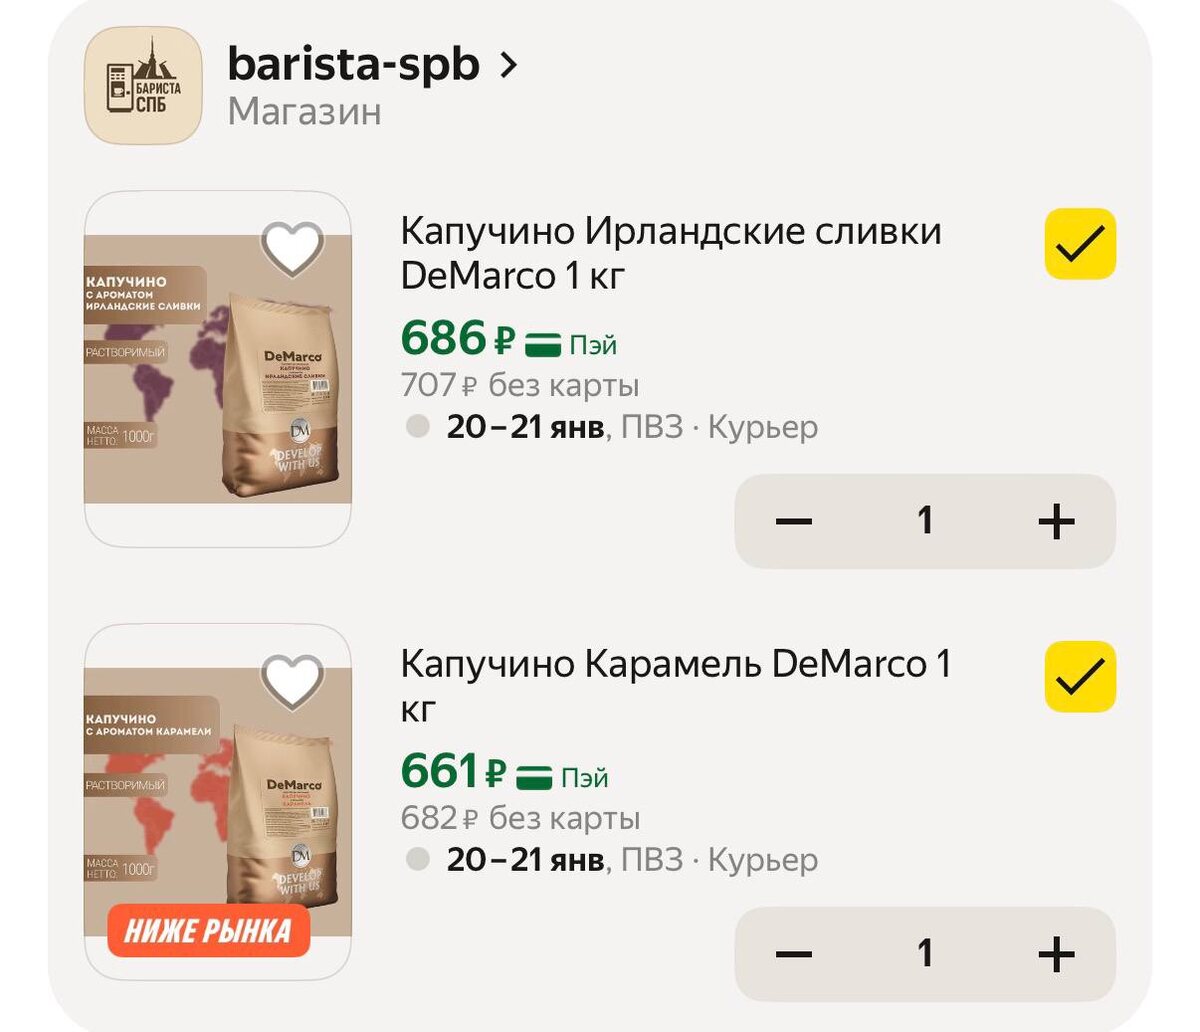The height and width of the screenshot is (1032, 1200).
Task: Tap the delivery dot next to Irish Cream dates
Action: click(x=418, y=427)
